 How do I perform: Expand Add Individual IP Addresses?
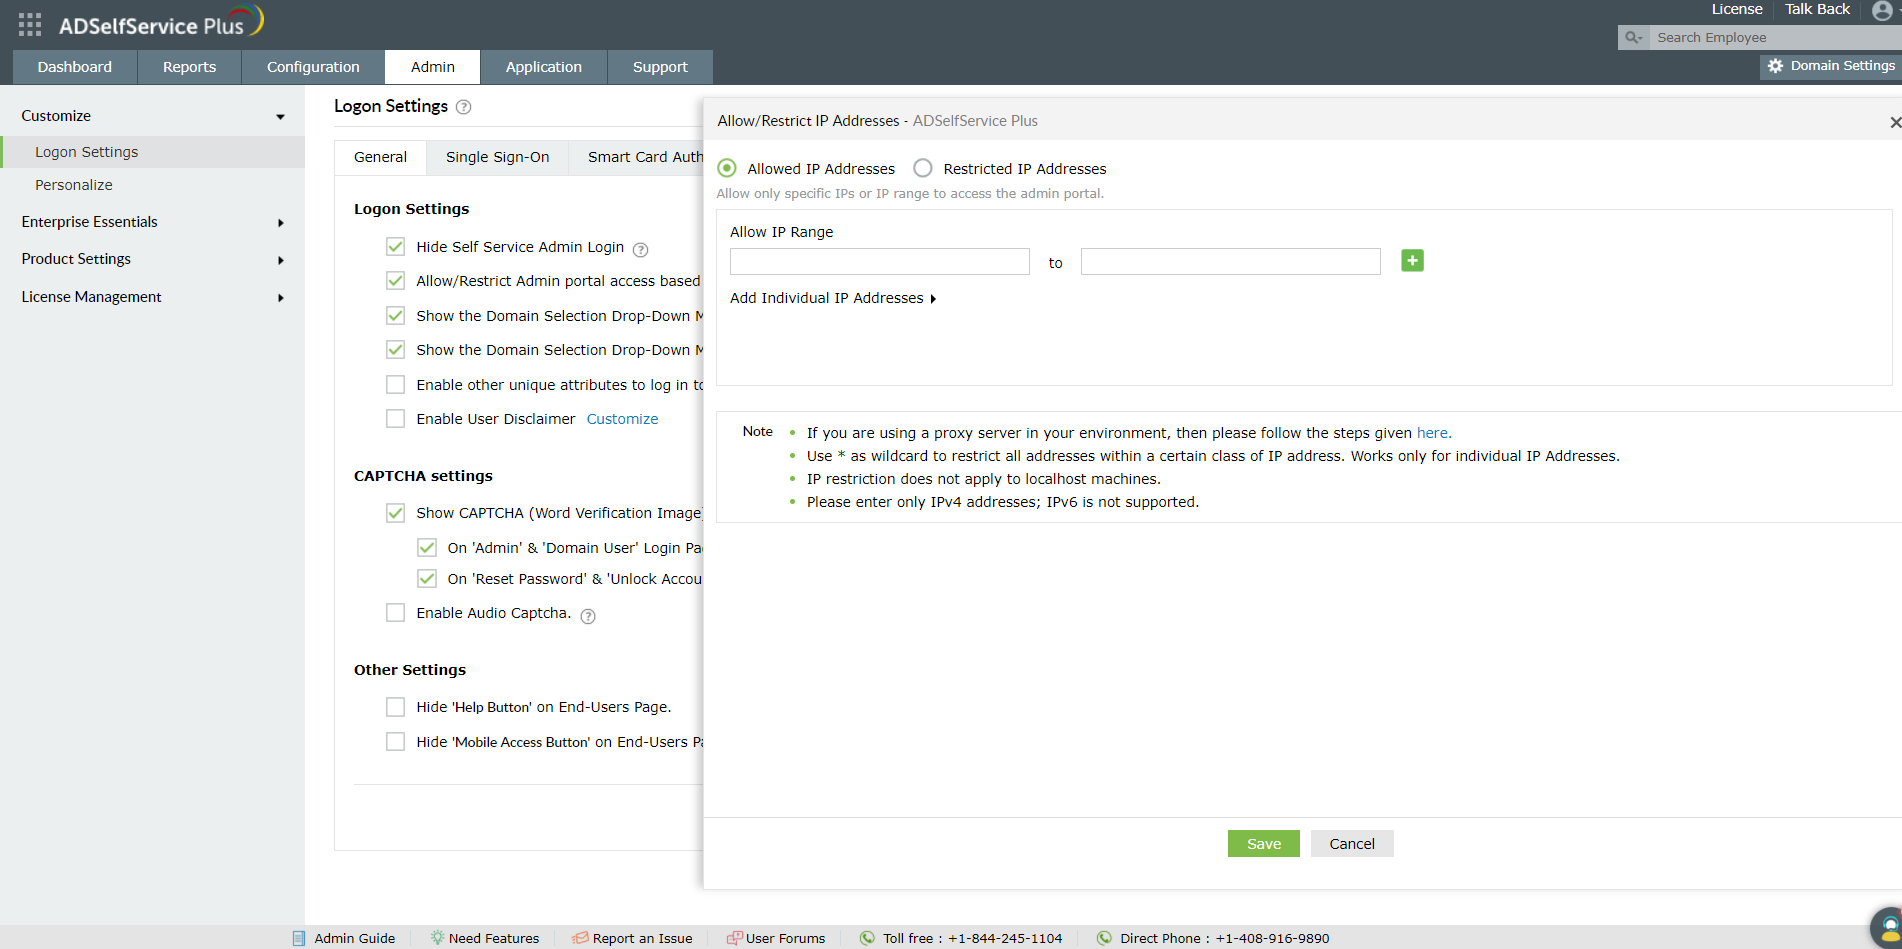[x=833, y=298]
